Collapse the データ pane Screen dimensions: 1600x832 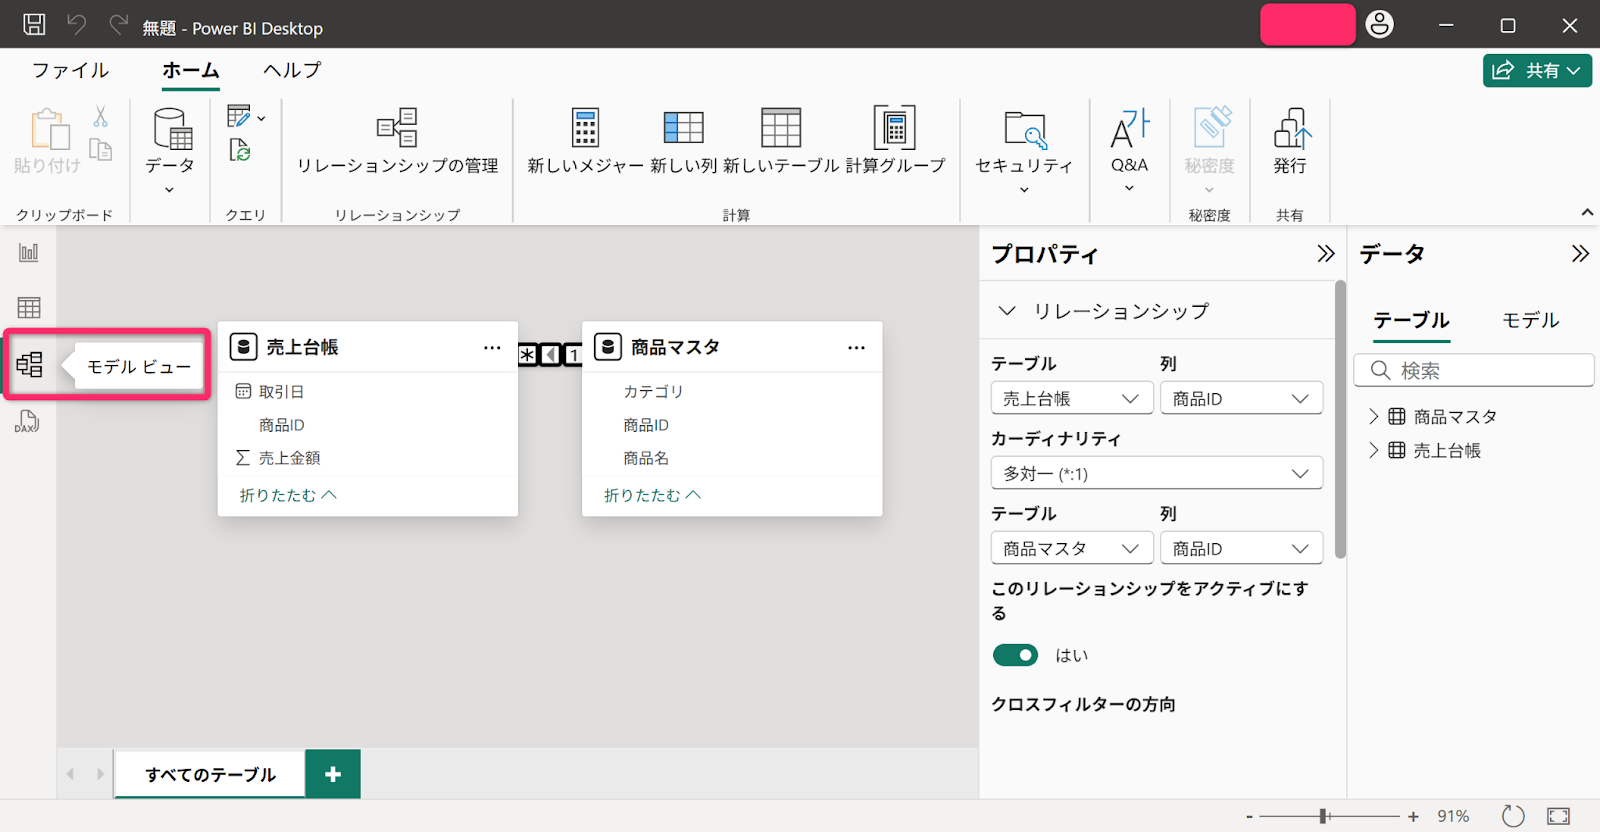(1580, 254)
